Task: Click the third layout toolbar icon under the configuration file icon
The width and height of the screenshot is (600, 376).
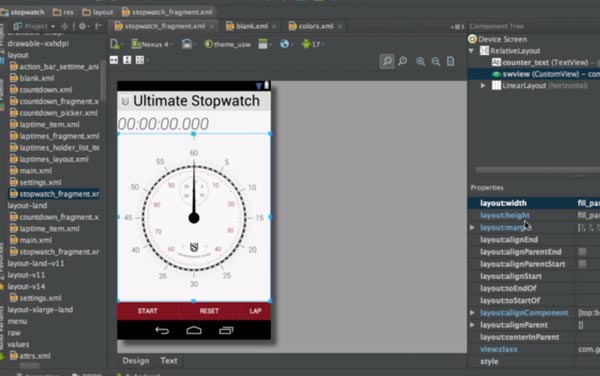Action: tap(140, 60)
